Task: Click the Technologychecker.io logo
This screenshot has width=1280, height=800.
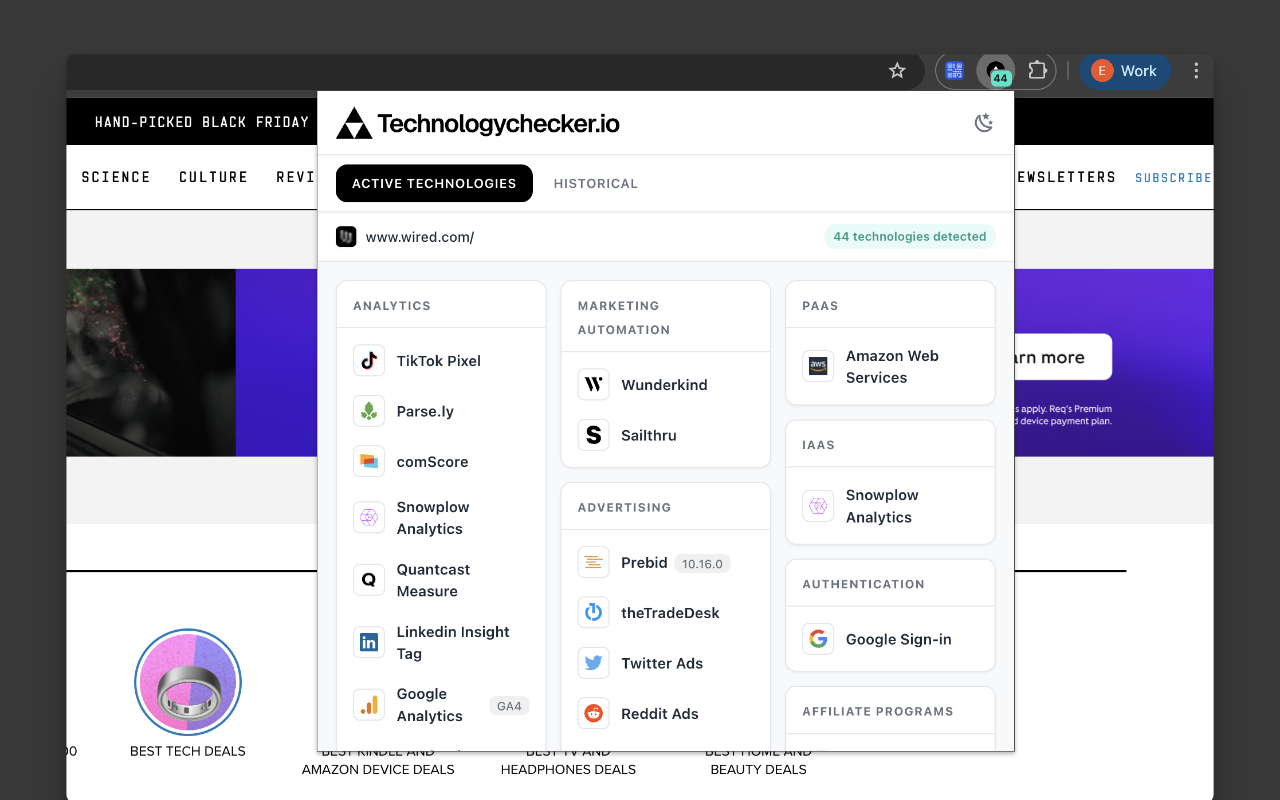Action: [478, 123]
